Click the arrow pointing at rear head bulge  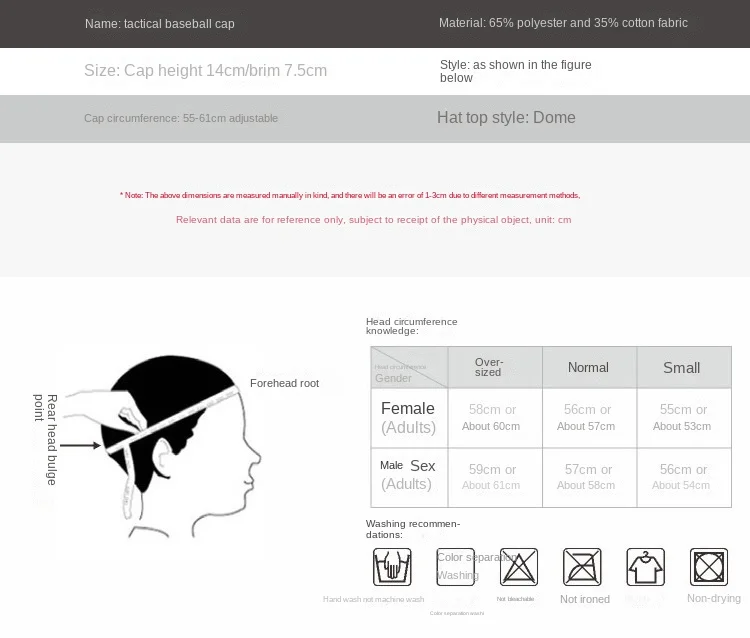(80, 446)
